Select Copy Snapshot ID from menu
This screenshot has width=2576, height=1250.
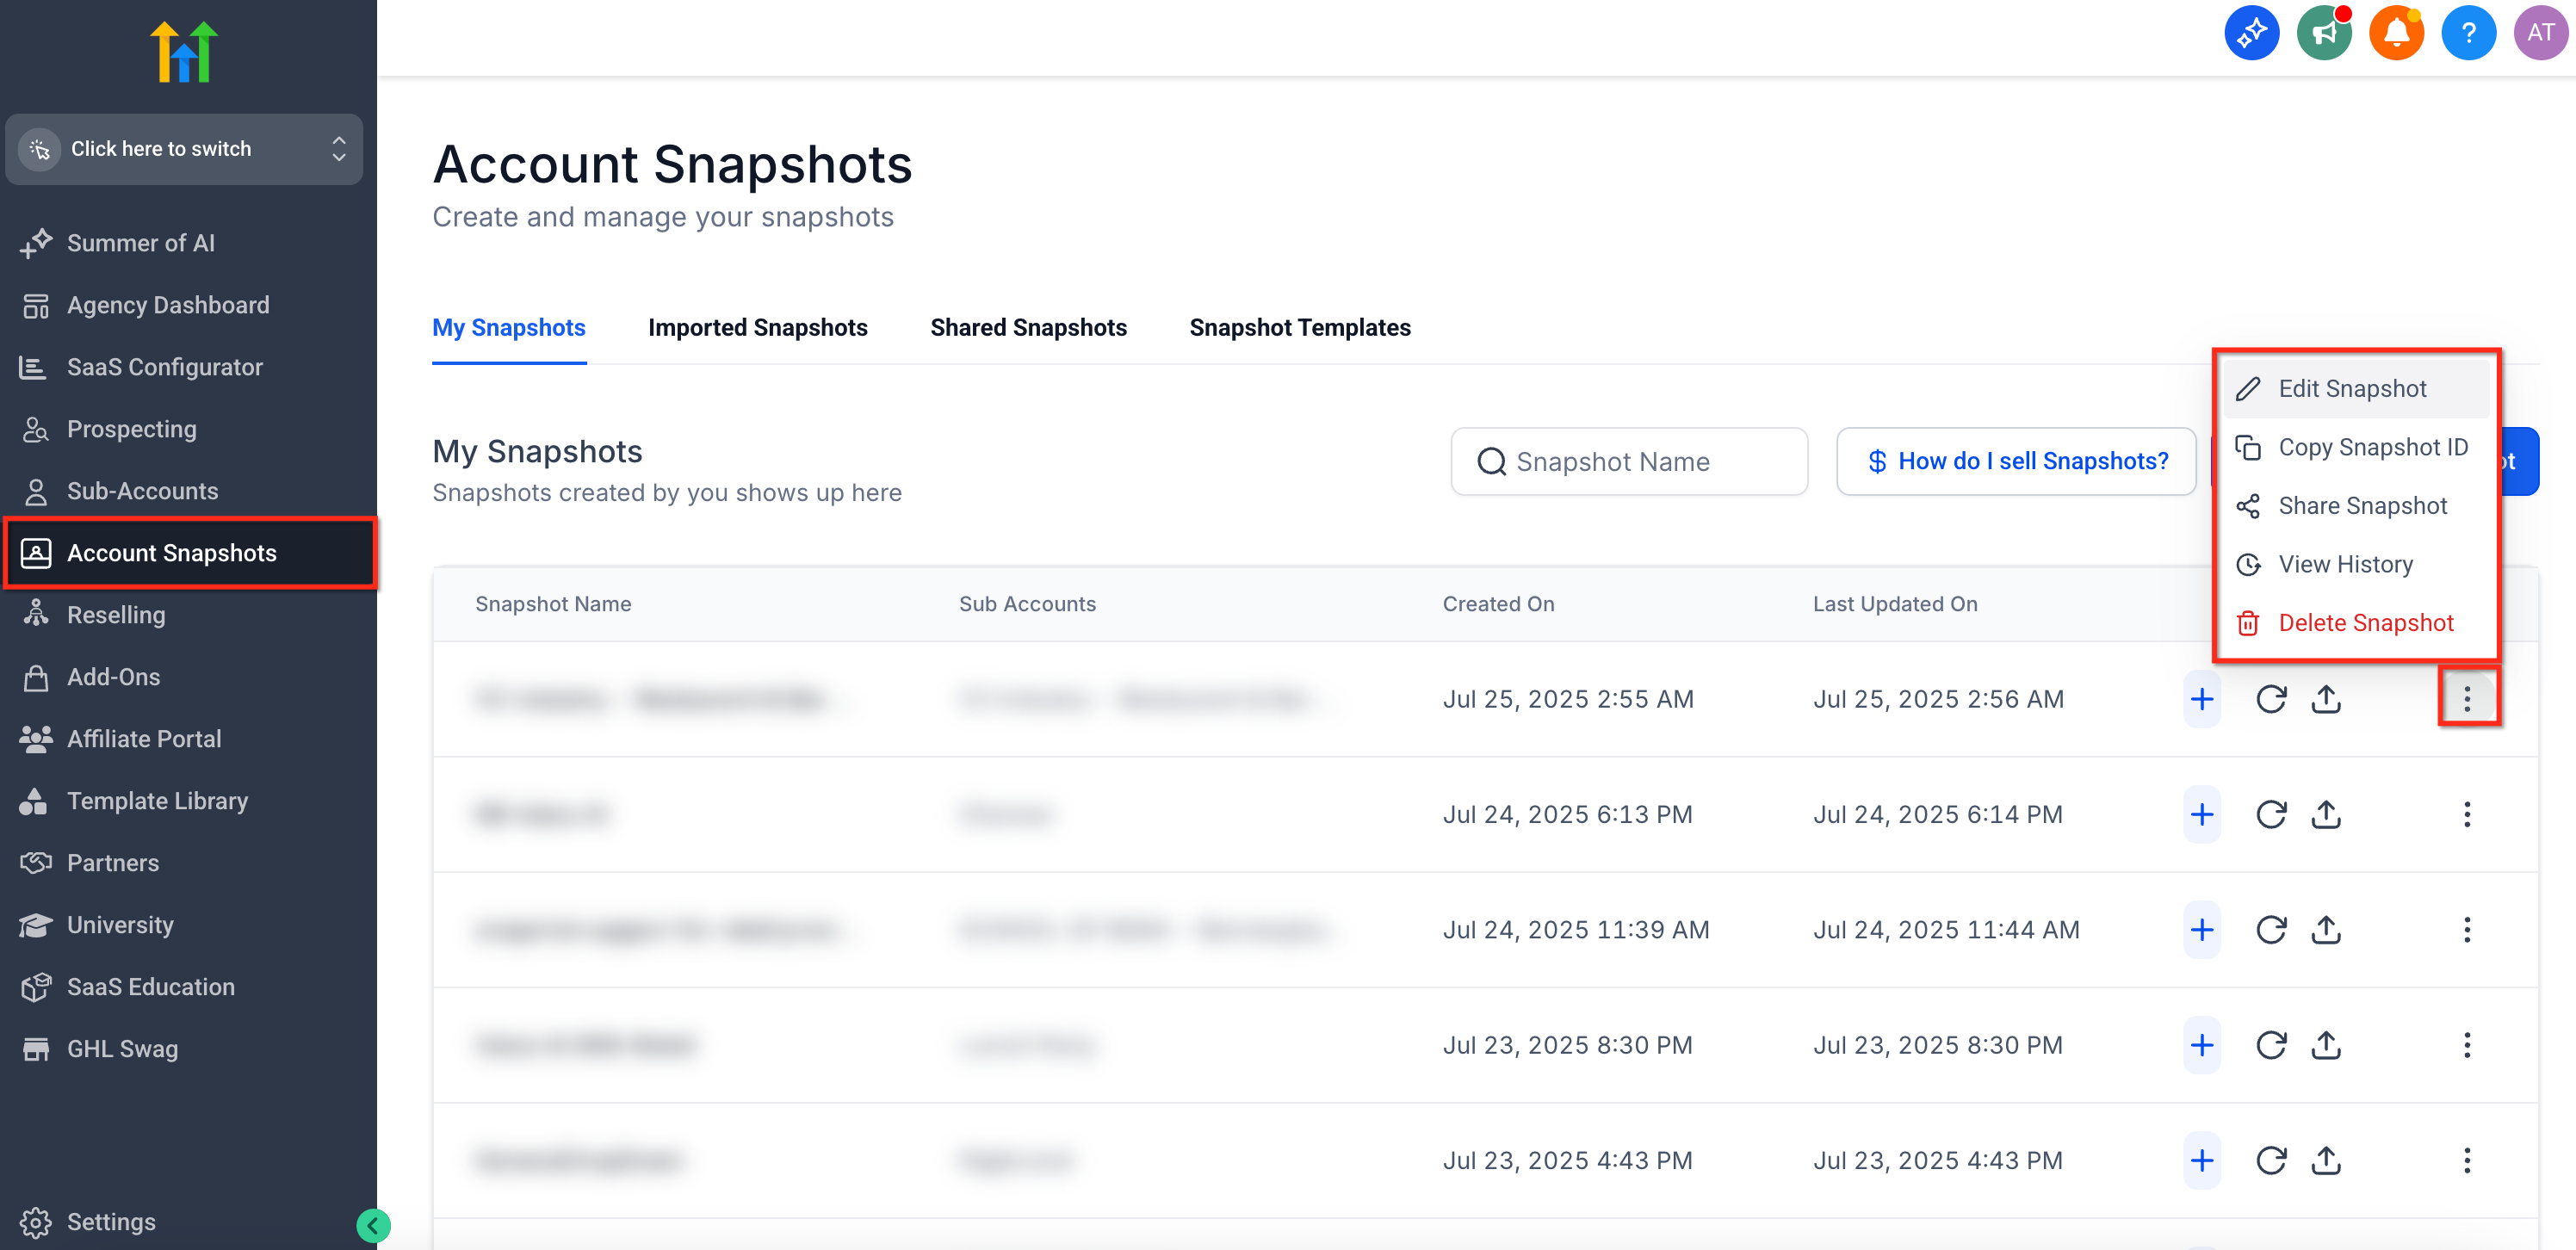(2372, 447)
